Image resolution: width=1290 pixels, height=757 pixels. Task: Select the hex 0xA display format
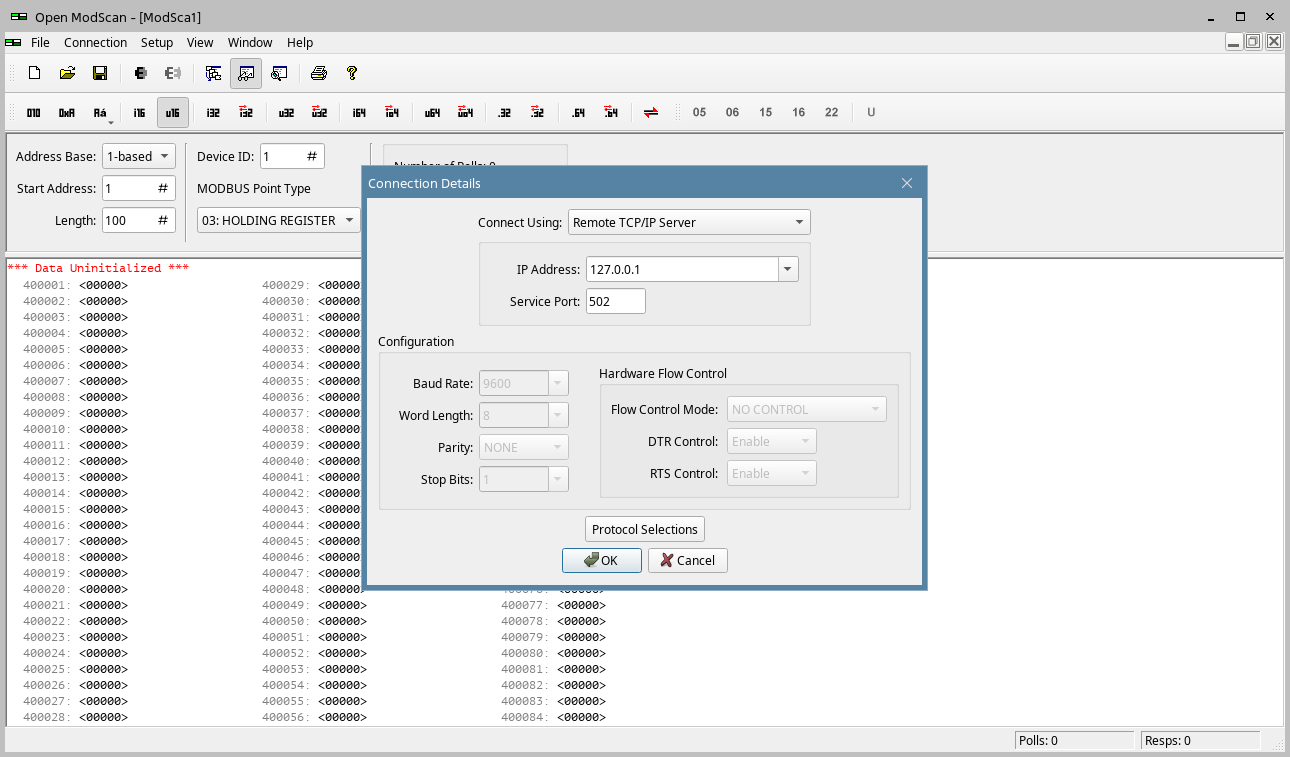coord(67,113)
